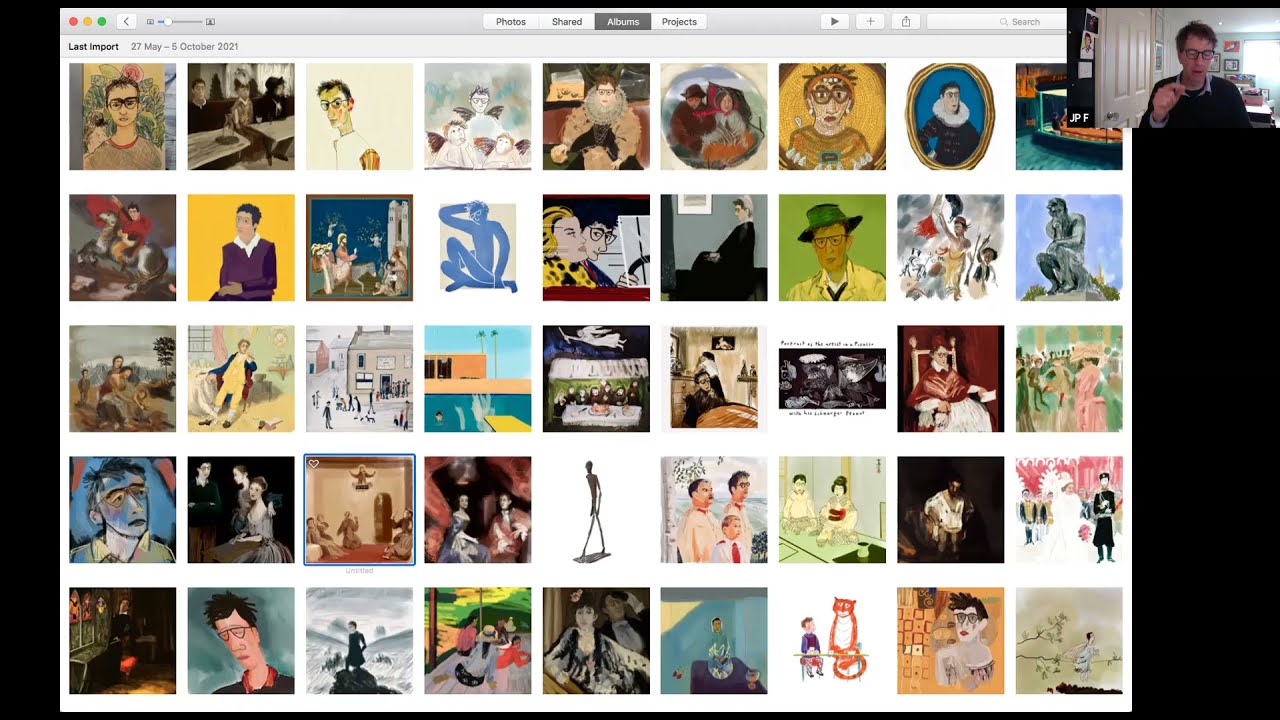Select the Albums tab
The height and width of the screenshot is (720, 1280).
click(623, 21)
